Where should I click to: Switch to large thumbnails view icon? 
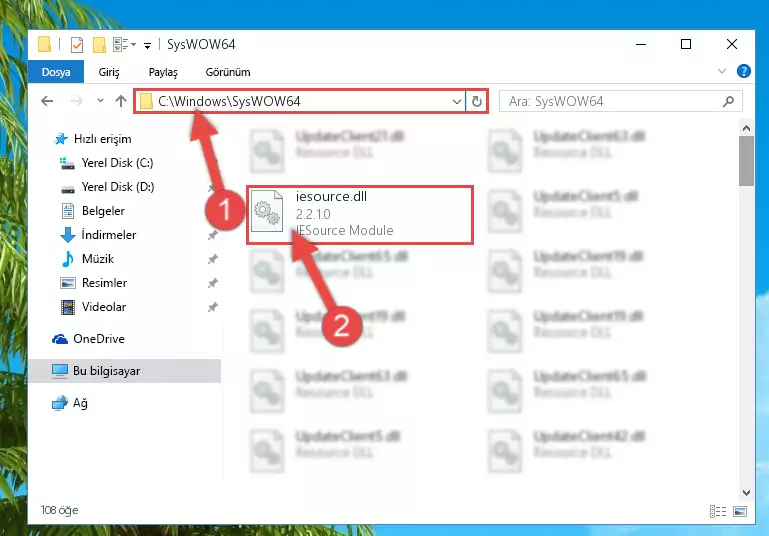(740, 511)
